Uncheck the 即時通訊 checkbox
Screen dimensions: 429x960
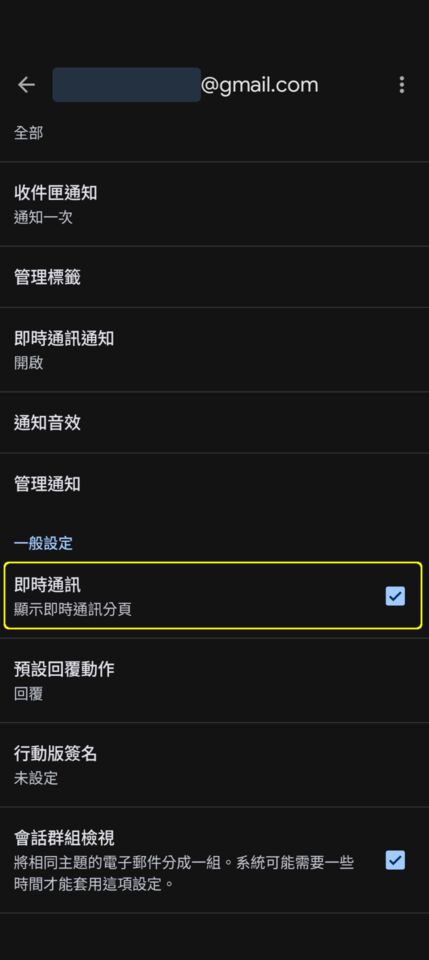click(x=395, y=596)
